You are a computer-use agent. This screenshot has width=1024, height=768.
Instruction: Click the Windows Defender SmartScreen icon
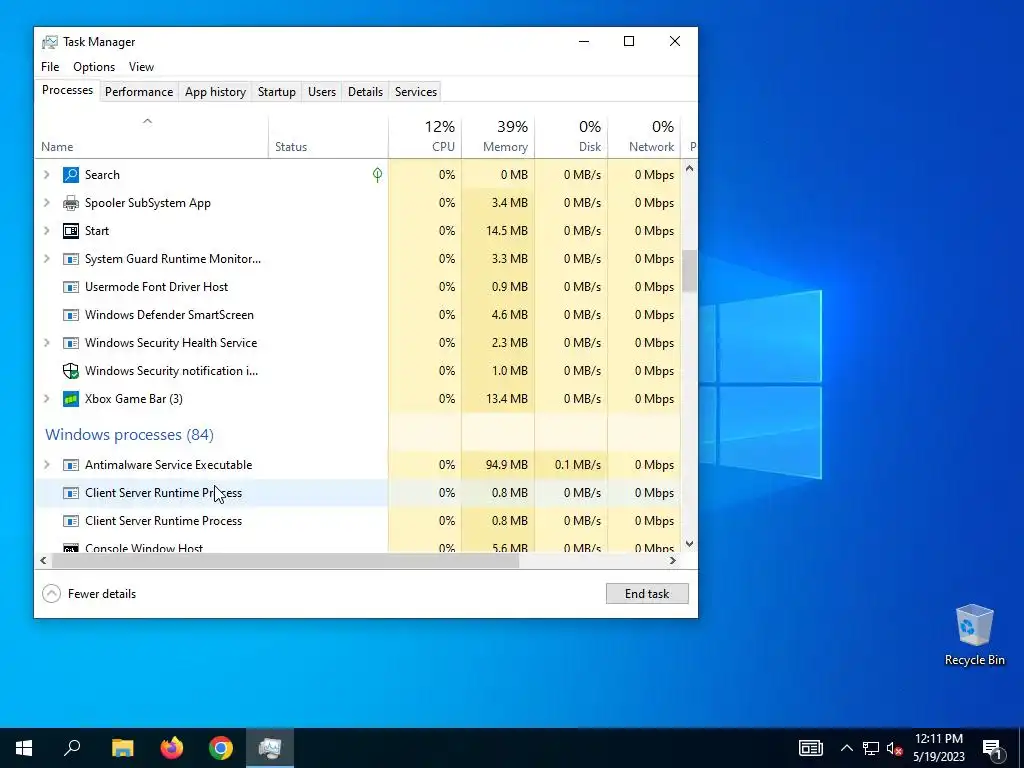point(71,315)
